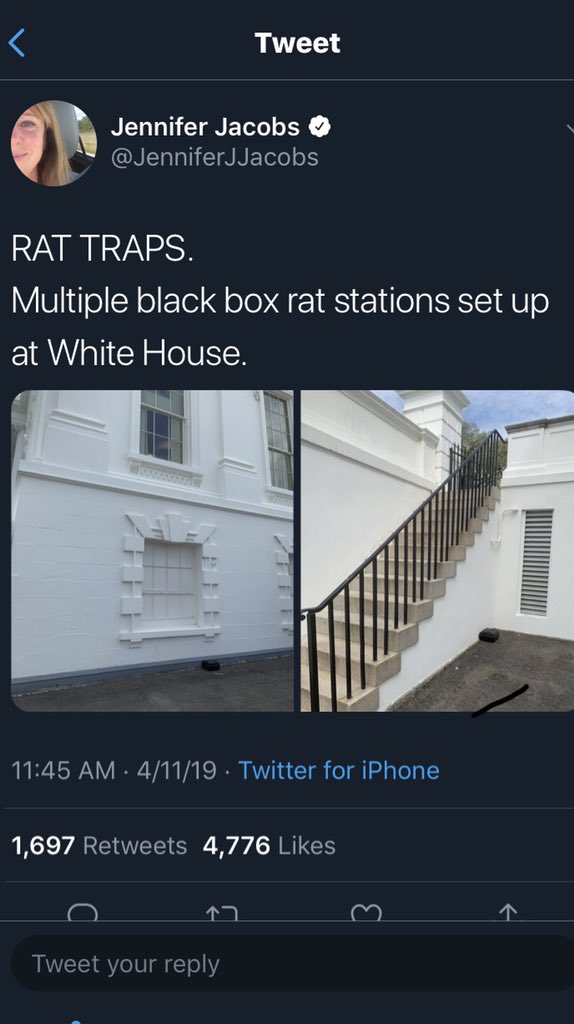Click the Jennifer Jacobs display name
The image size is (574, 1024).
point(205,127)
